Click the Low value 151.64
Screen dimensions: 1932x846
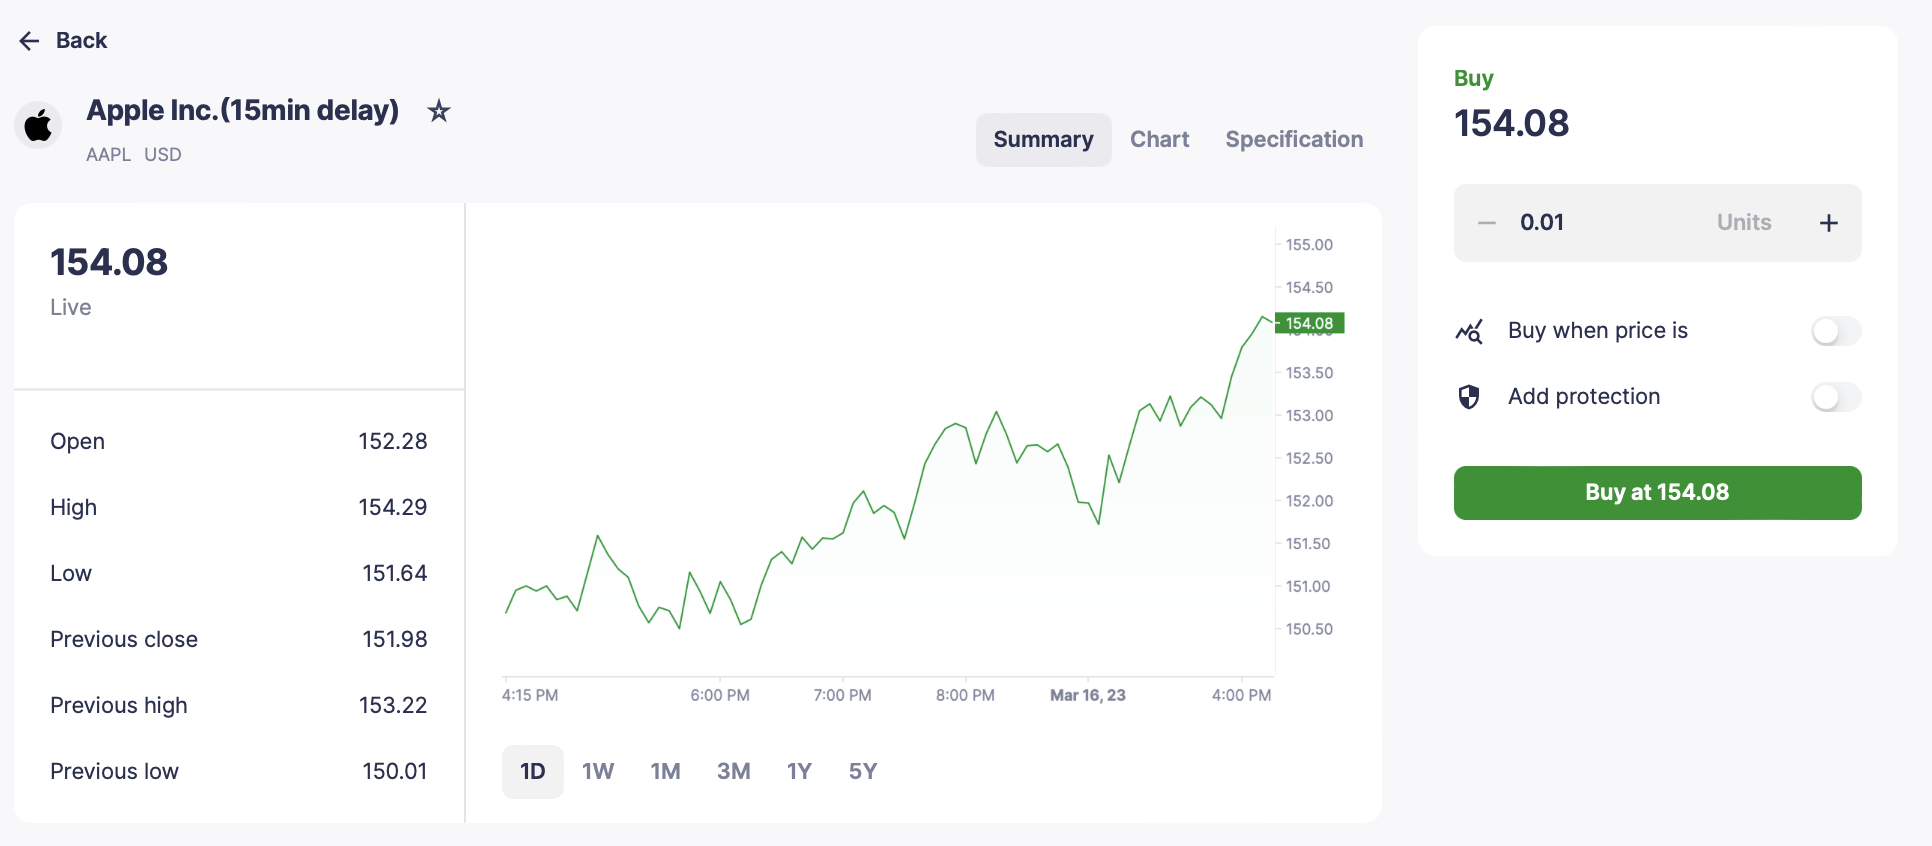coord(395,574)
